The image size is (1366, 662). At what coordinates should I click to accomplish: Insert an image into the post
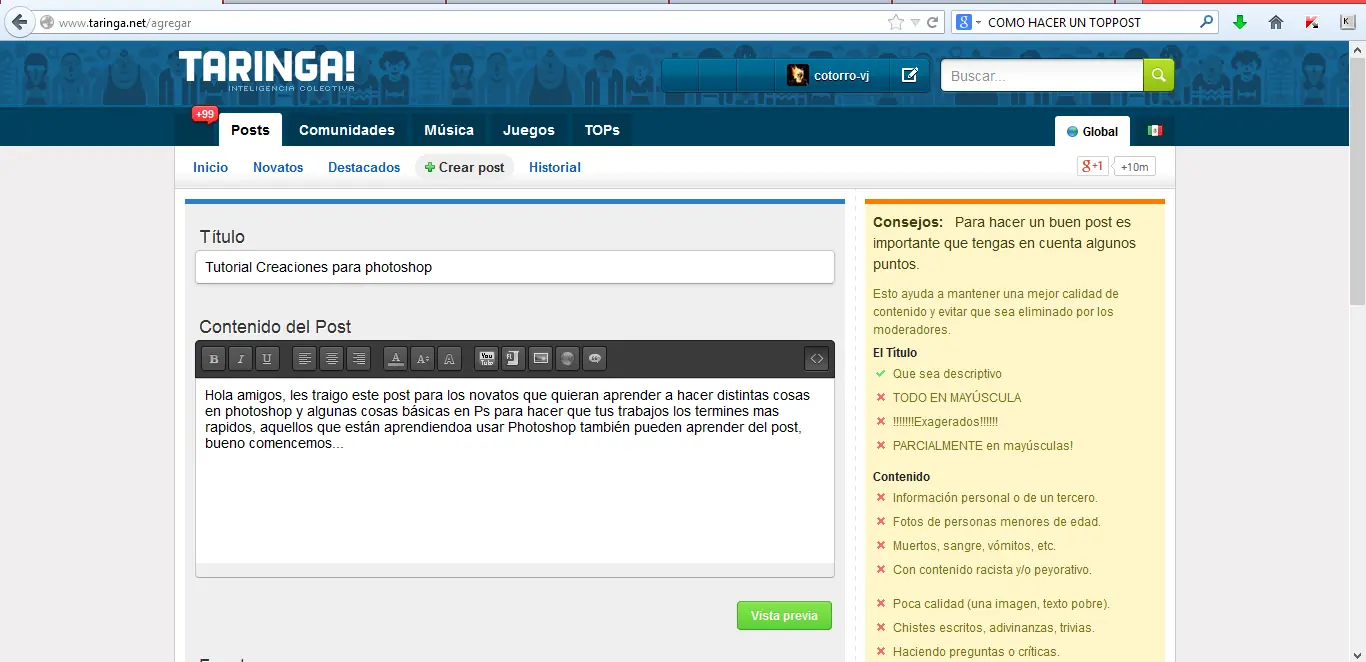click(x=540, y=358)
